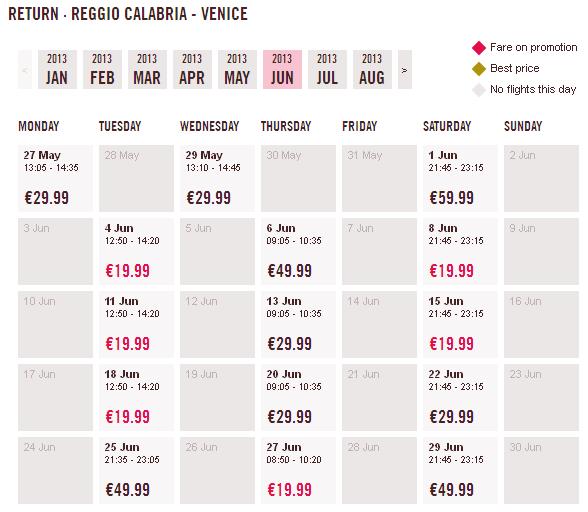Screen dimensions: 588x512
Task: Click the previous months arrow
Action: pos(25,69)
